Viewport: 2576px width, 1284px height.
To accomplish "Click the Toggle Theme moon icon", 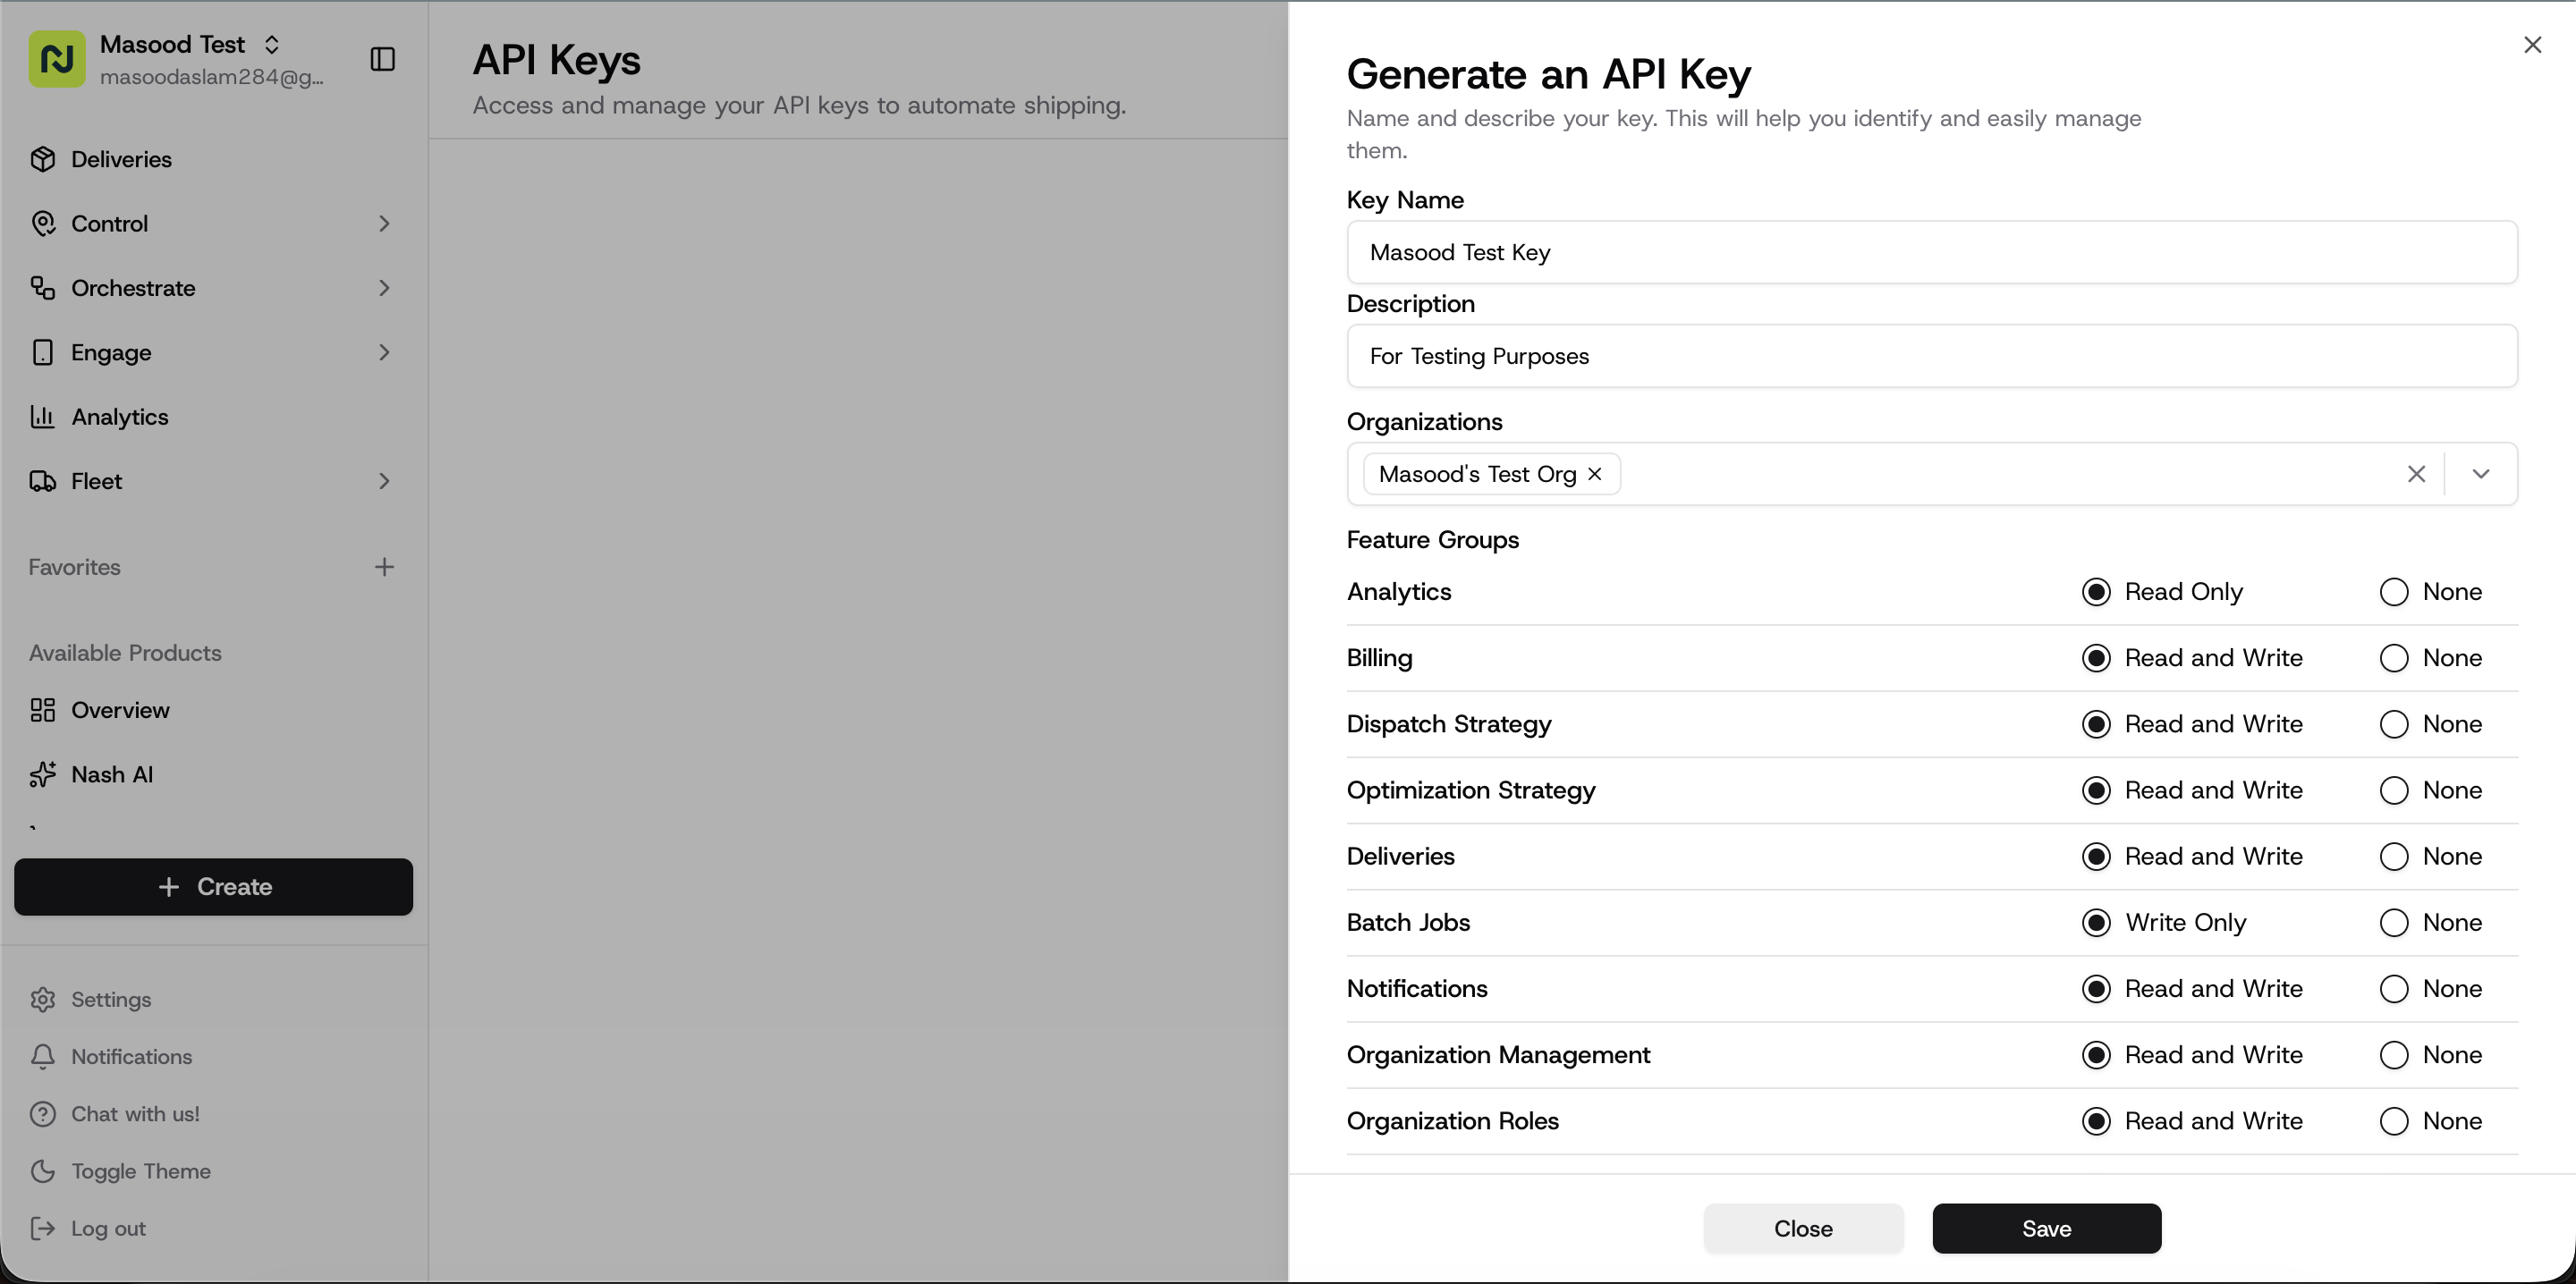I will pos(43,1171).
